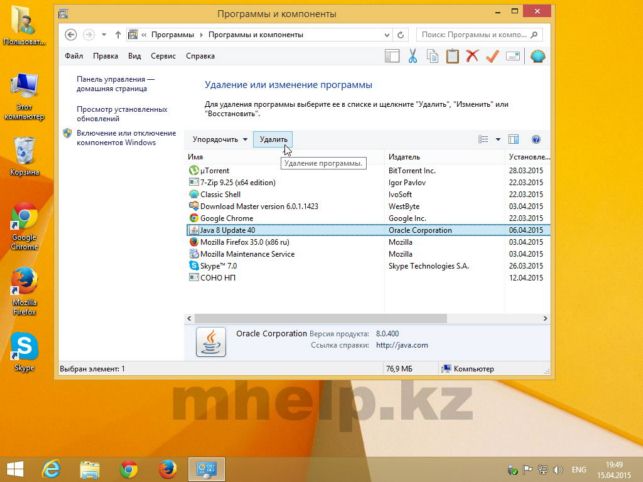The image size is (643, 482).
Task: Click the Skype desktop shortcut
Action: pos(24,352)
